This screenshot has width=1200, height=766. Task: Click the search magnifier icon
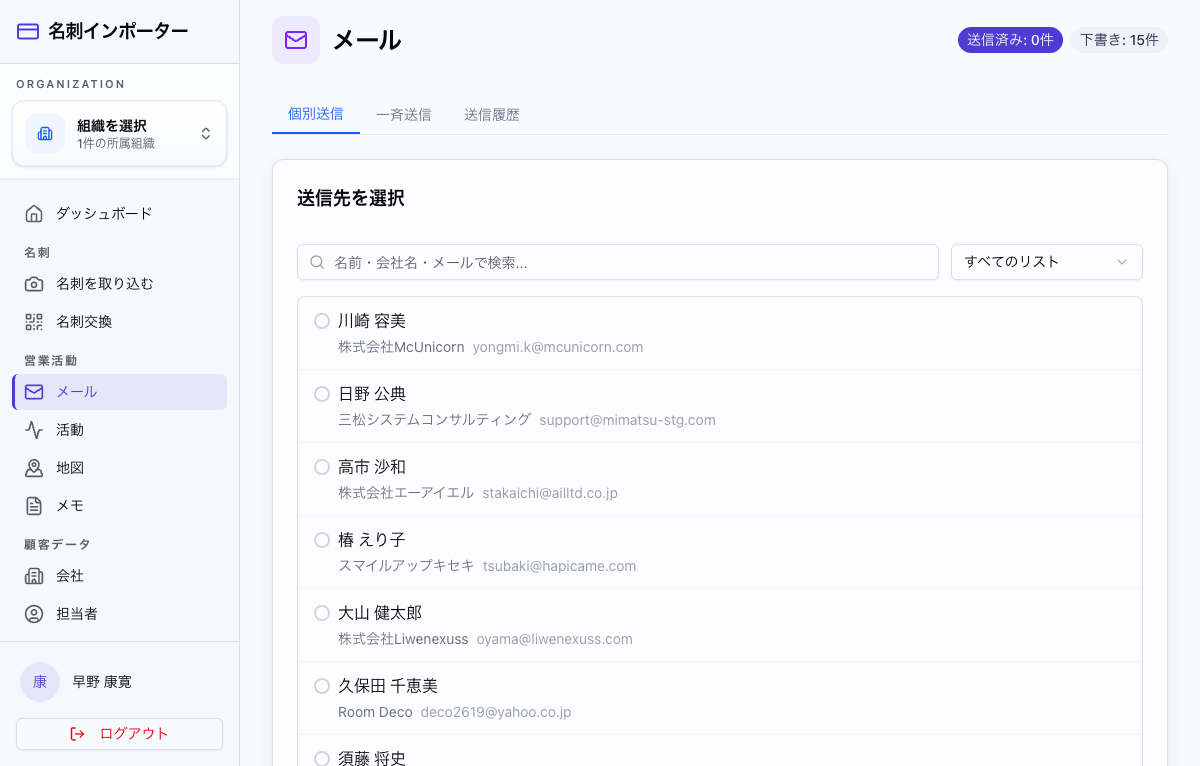click(x=317, y=262)
